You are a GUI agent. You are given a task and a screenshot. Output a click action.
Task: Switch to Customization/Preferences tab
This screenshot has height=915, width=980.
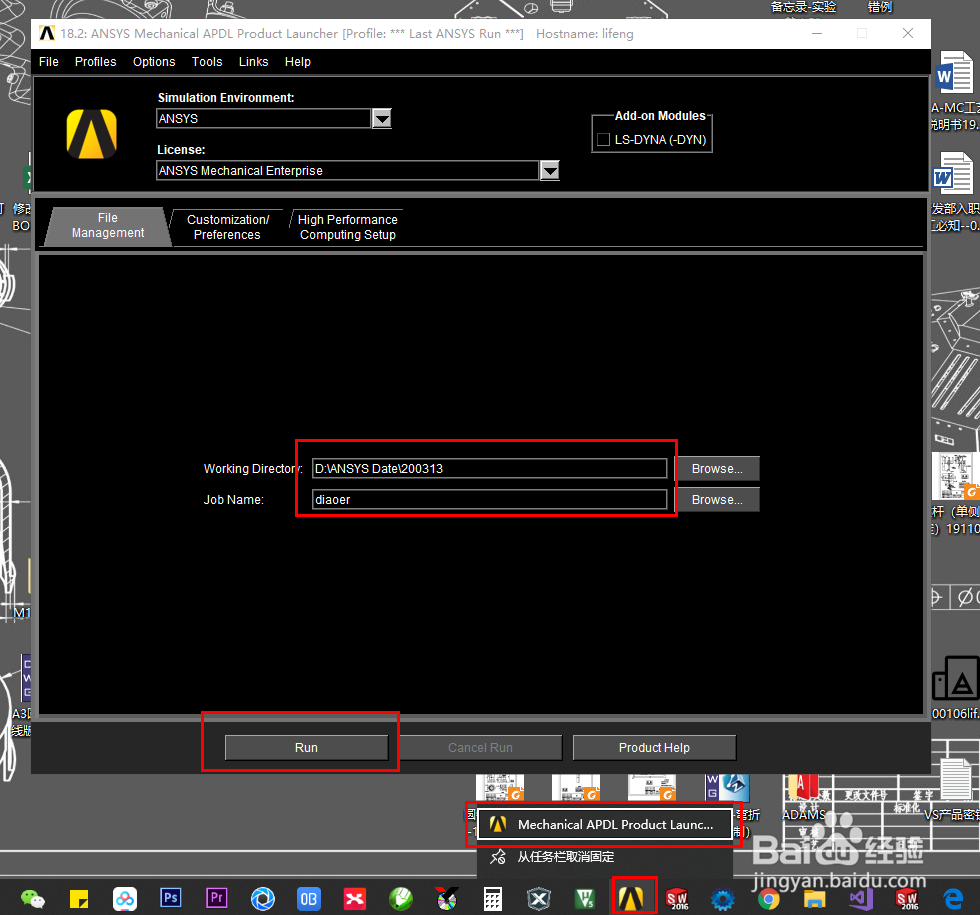[228, 227]
